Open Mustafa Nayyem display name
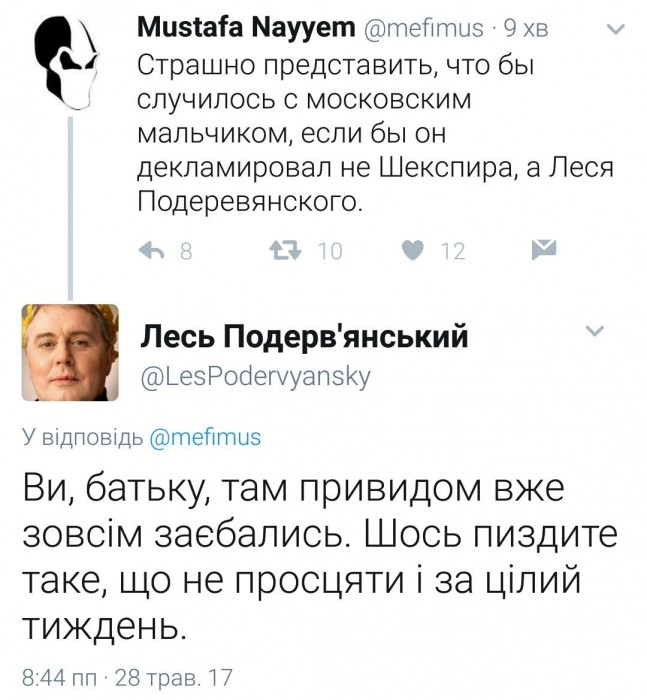This screenshot has width=647, height=700. click(246, 28)
